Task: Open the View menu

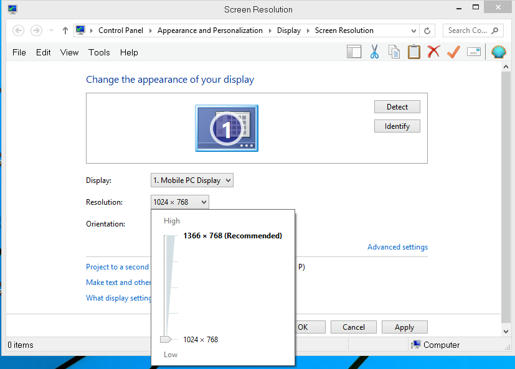Action: pyautogui.click(x=69, y=52)
